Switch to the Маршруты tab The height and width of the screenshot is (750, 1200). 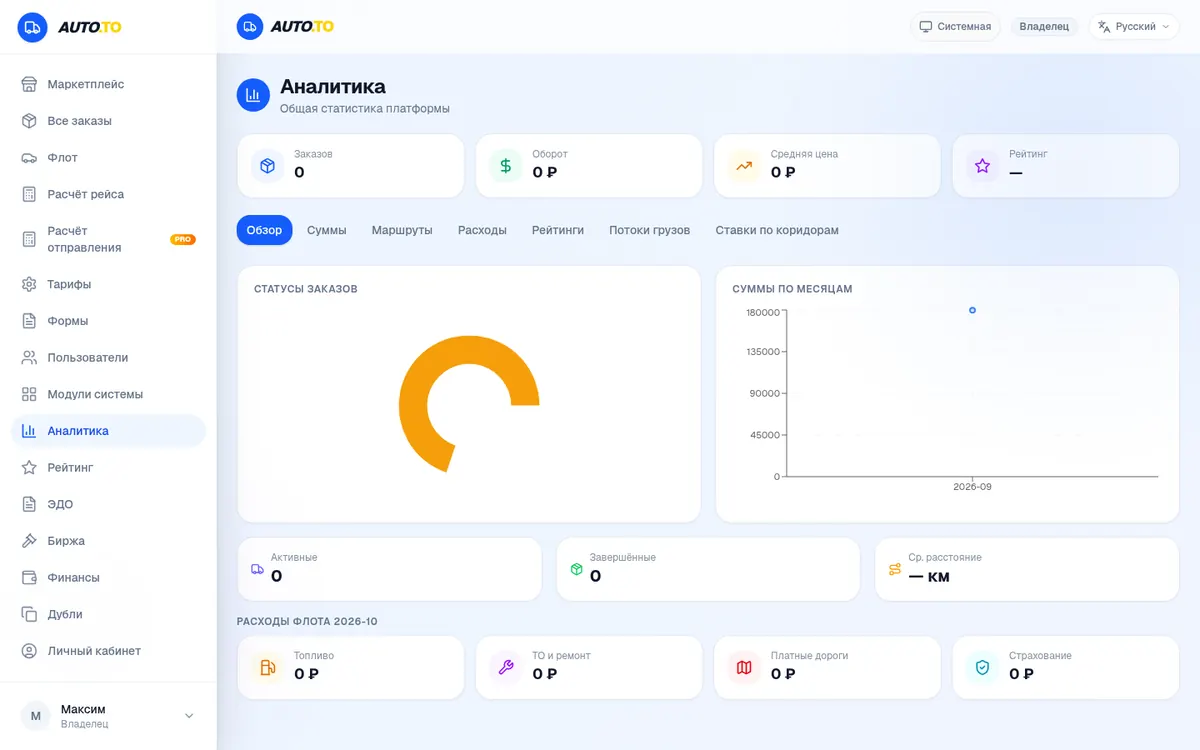click(402, 230)
